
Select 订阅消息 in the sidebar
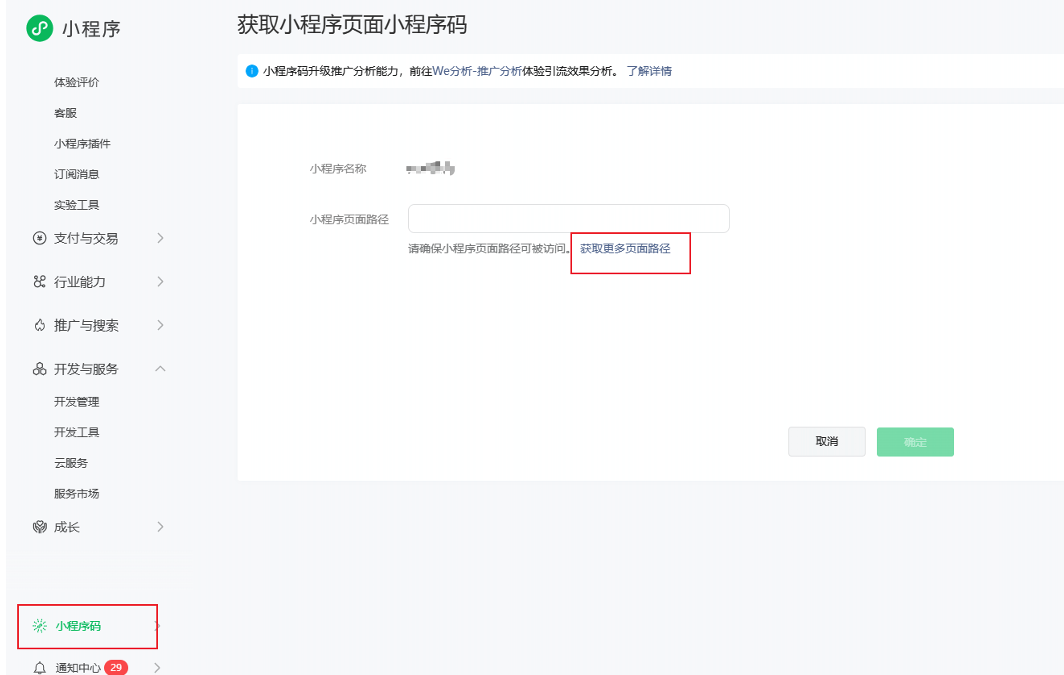coord(77,174)
